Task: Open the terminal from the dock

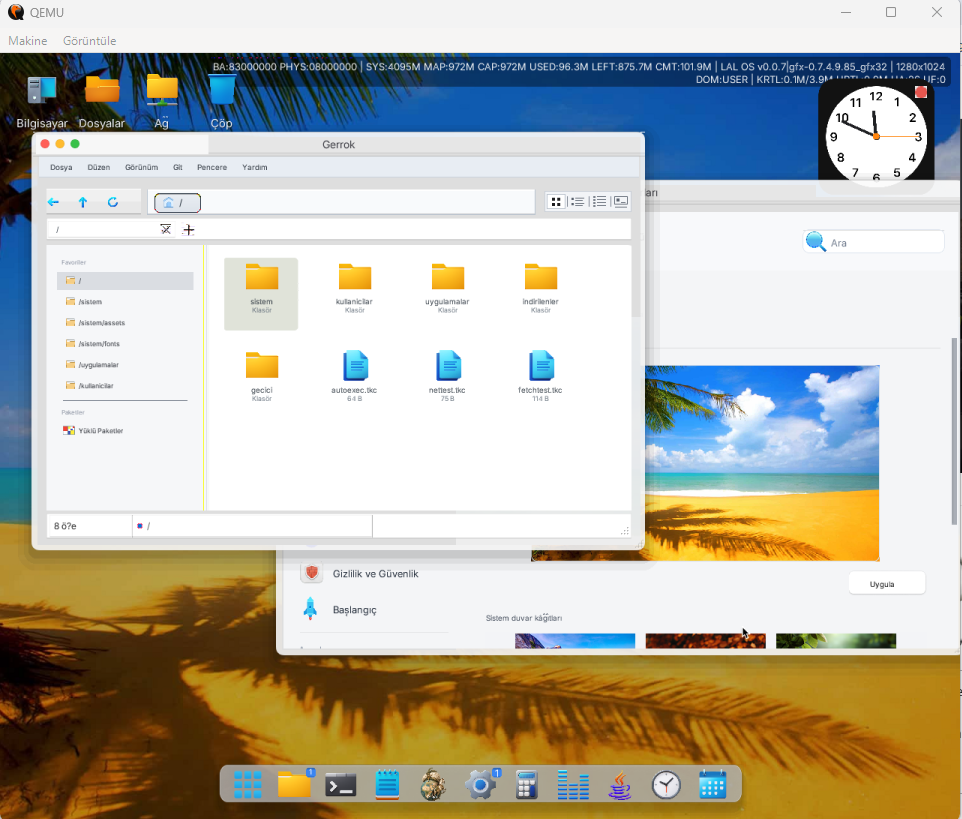Action: 341,785
